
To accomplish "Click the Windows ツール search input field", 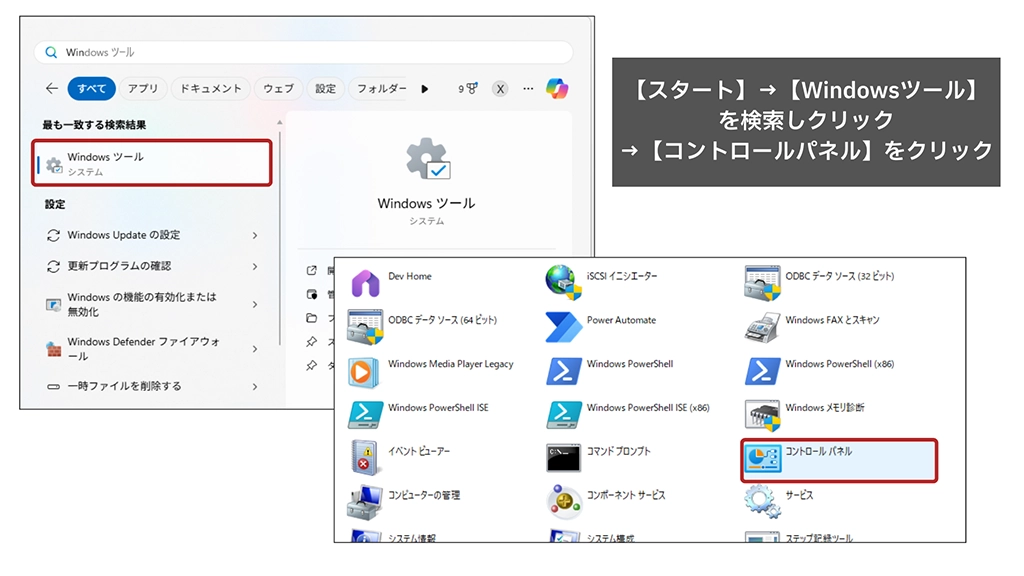I will click(x=310, y=52).
